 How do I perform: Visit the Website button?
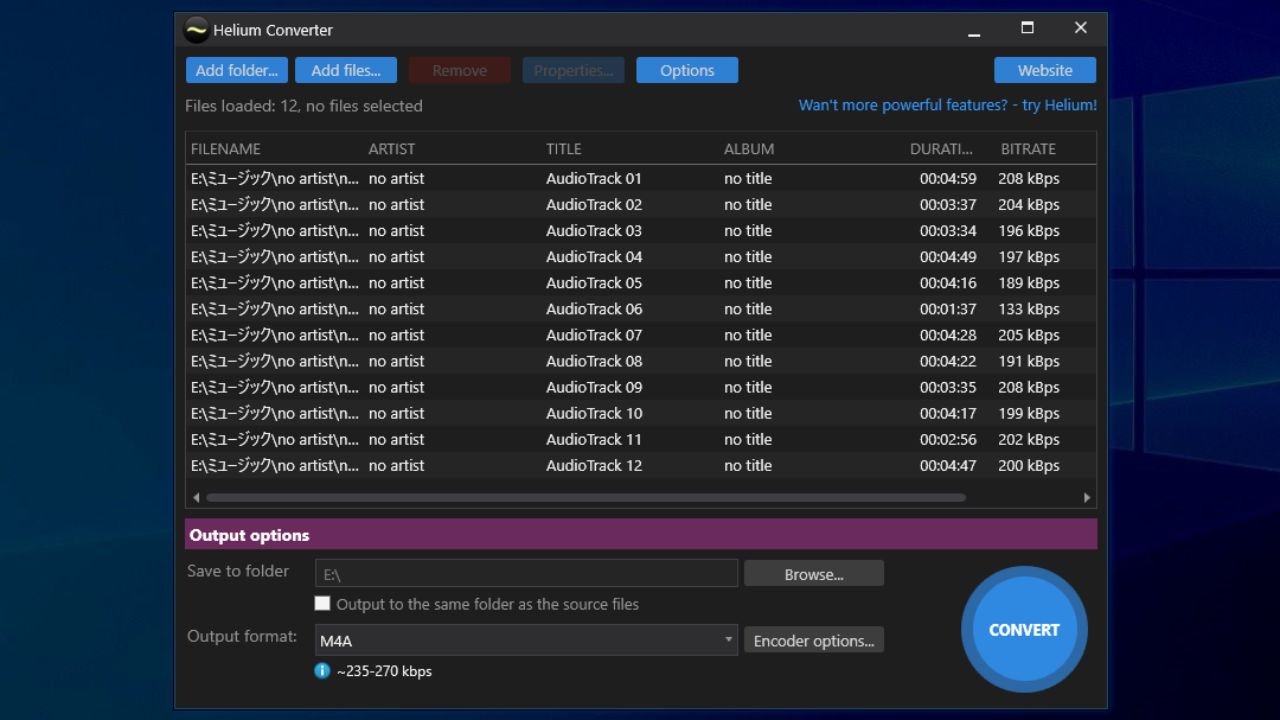coord(1045,70)
